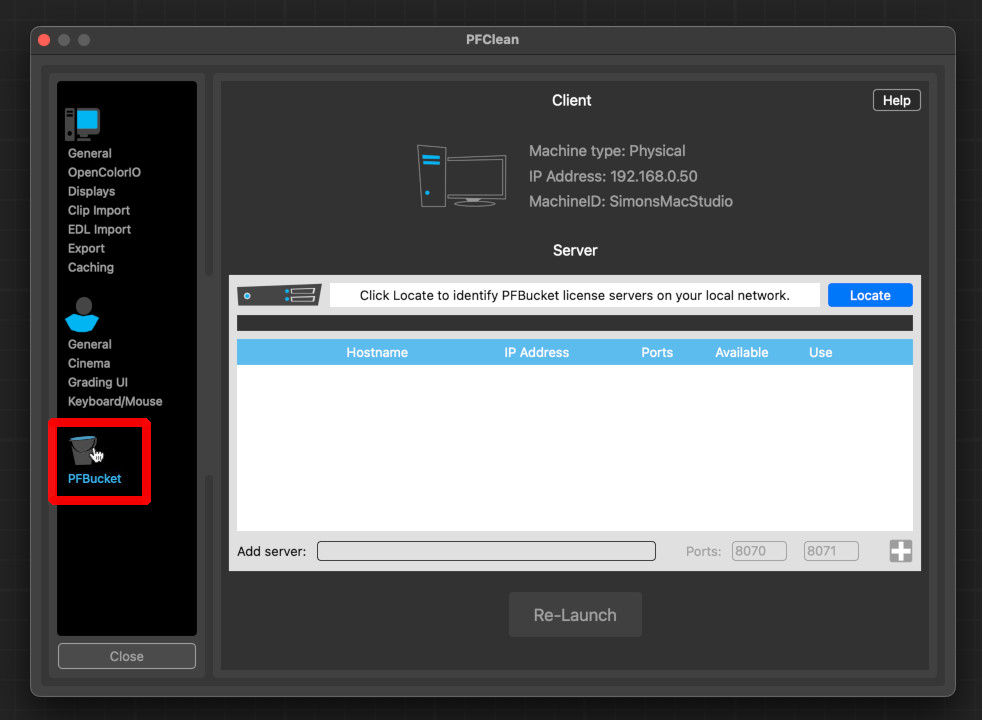Open Clip Import preferences

tap(99, 210)
